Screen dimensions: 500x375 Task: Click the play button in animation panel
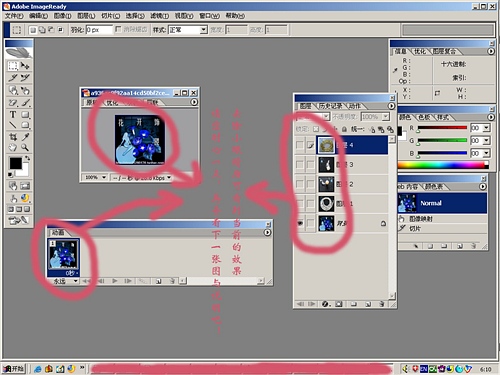(115, 281)
